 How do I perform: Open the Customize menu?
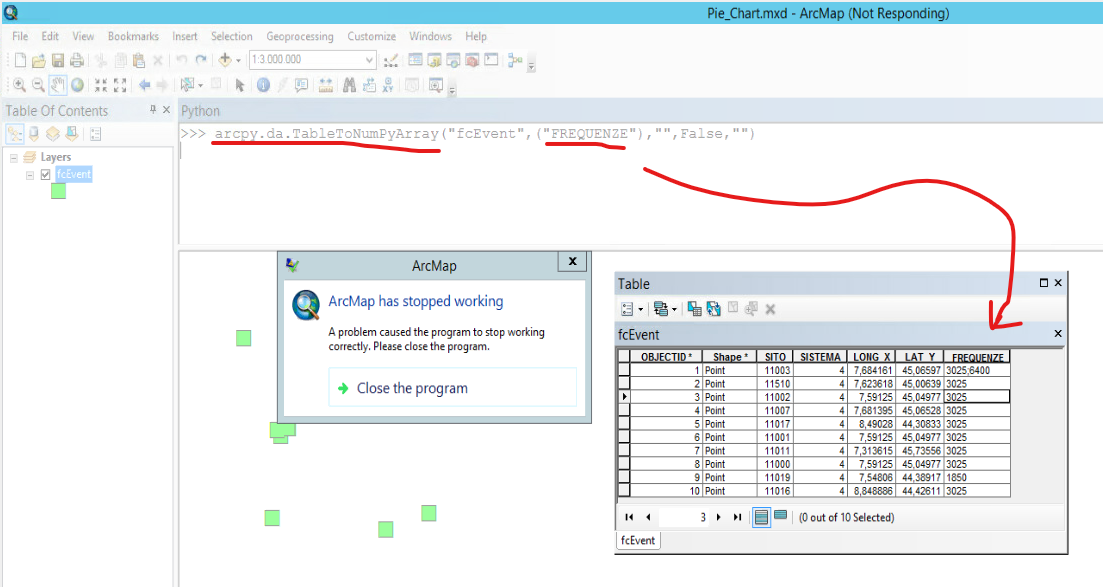point(371,36)
